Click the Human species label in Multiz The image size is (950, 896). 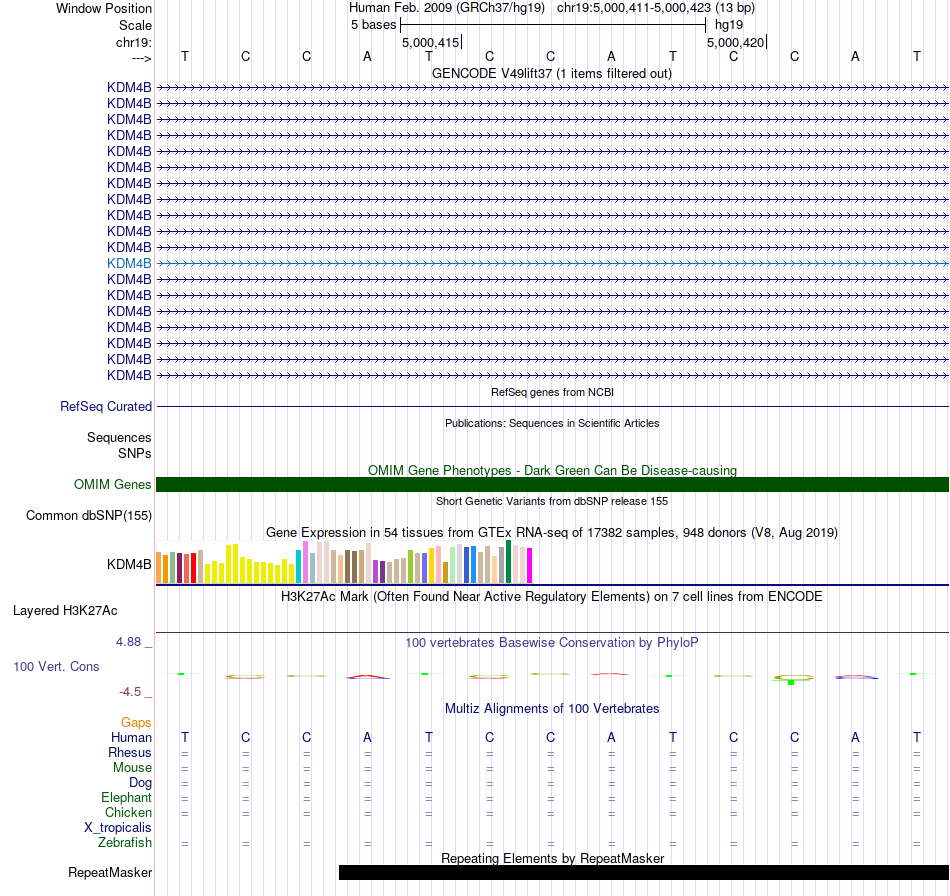pyautogui.click(x=131, y=737)
